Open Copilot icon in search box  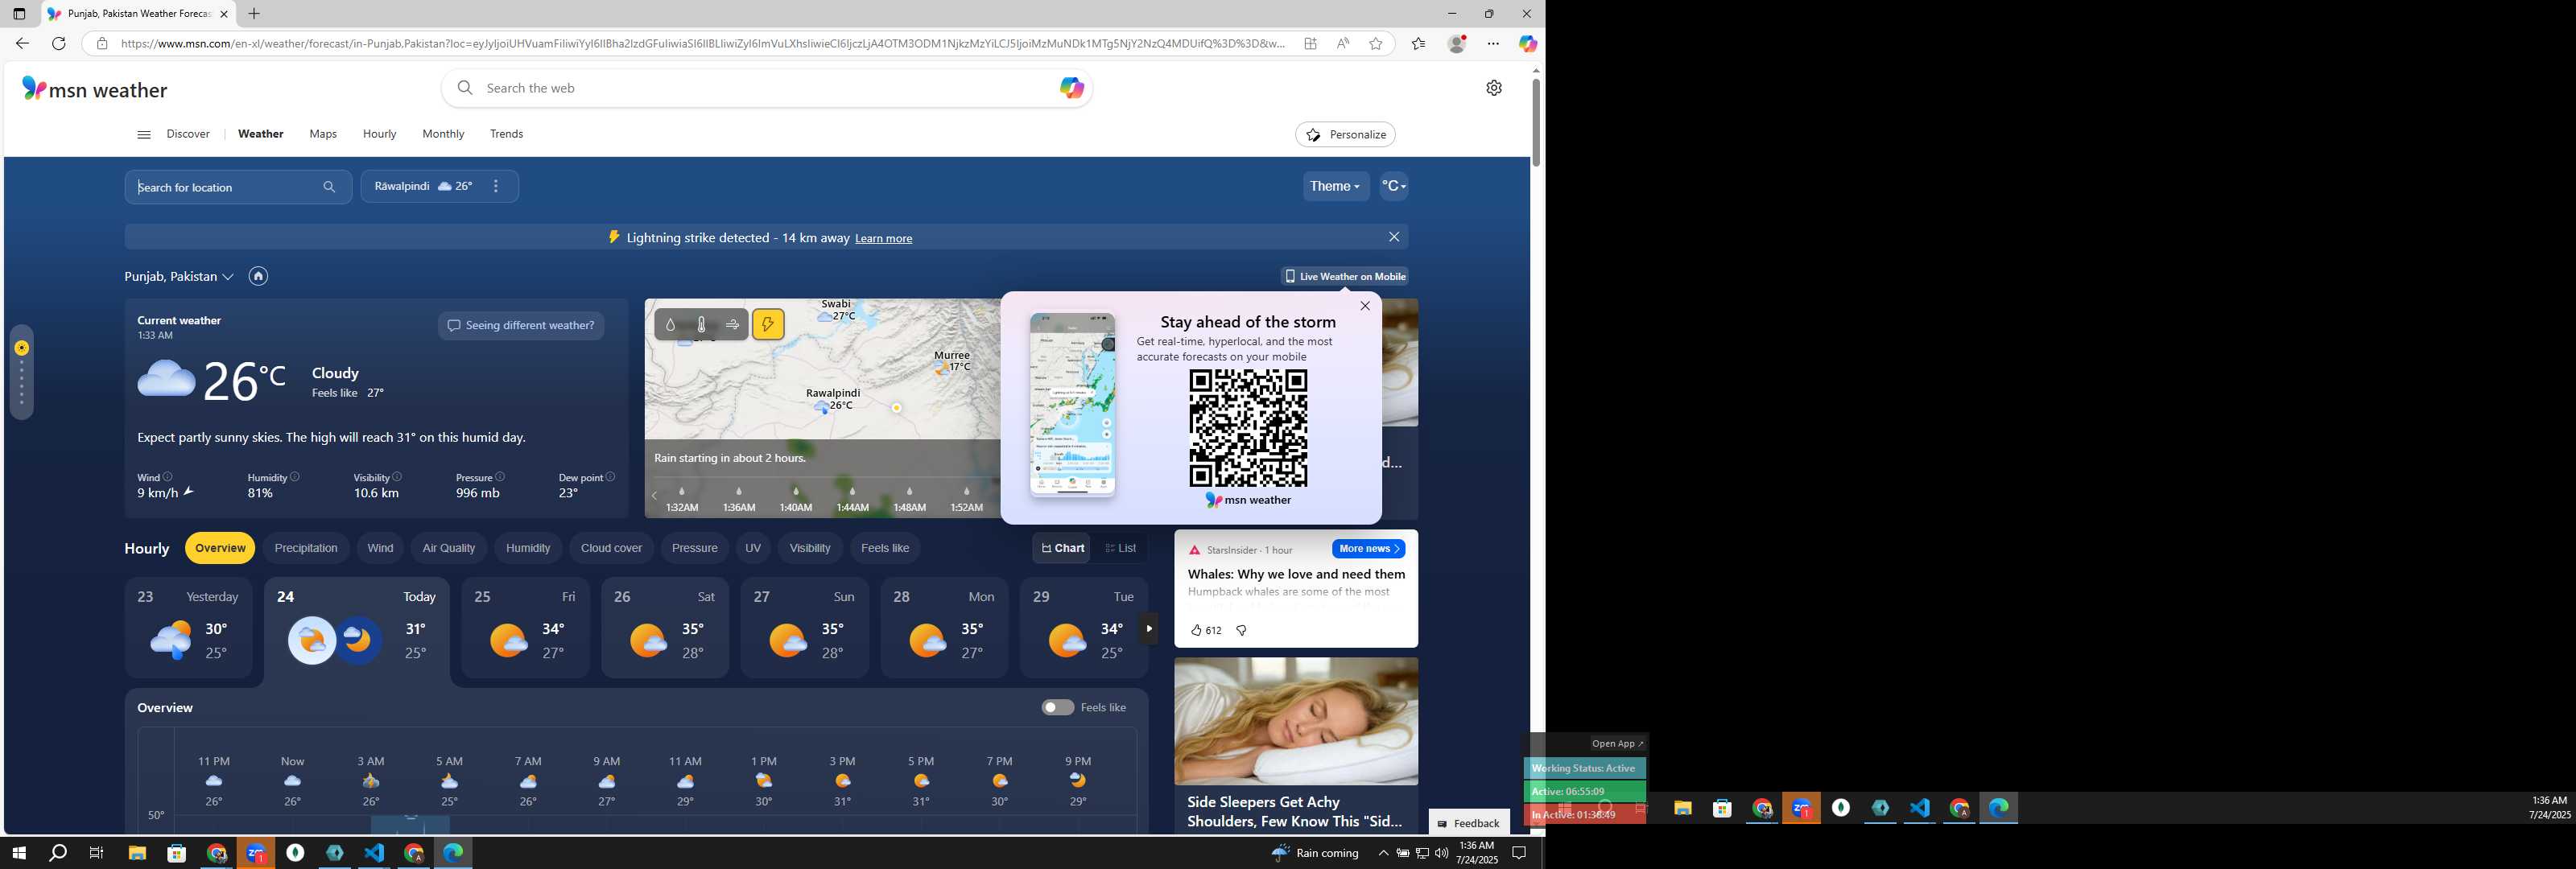pos(1071,88)
